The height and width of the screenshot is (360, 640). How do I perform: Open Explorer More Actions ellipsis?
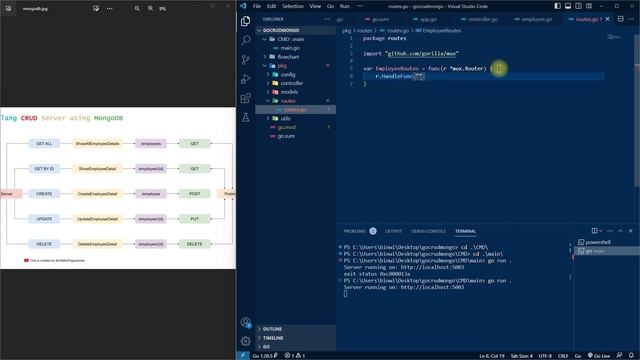(x=327, y=19)
